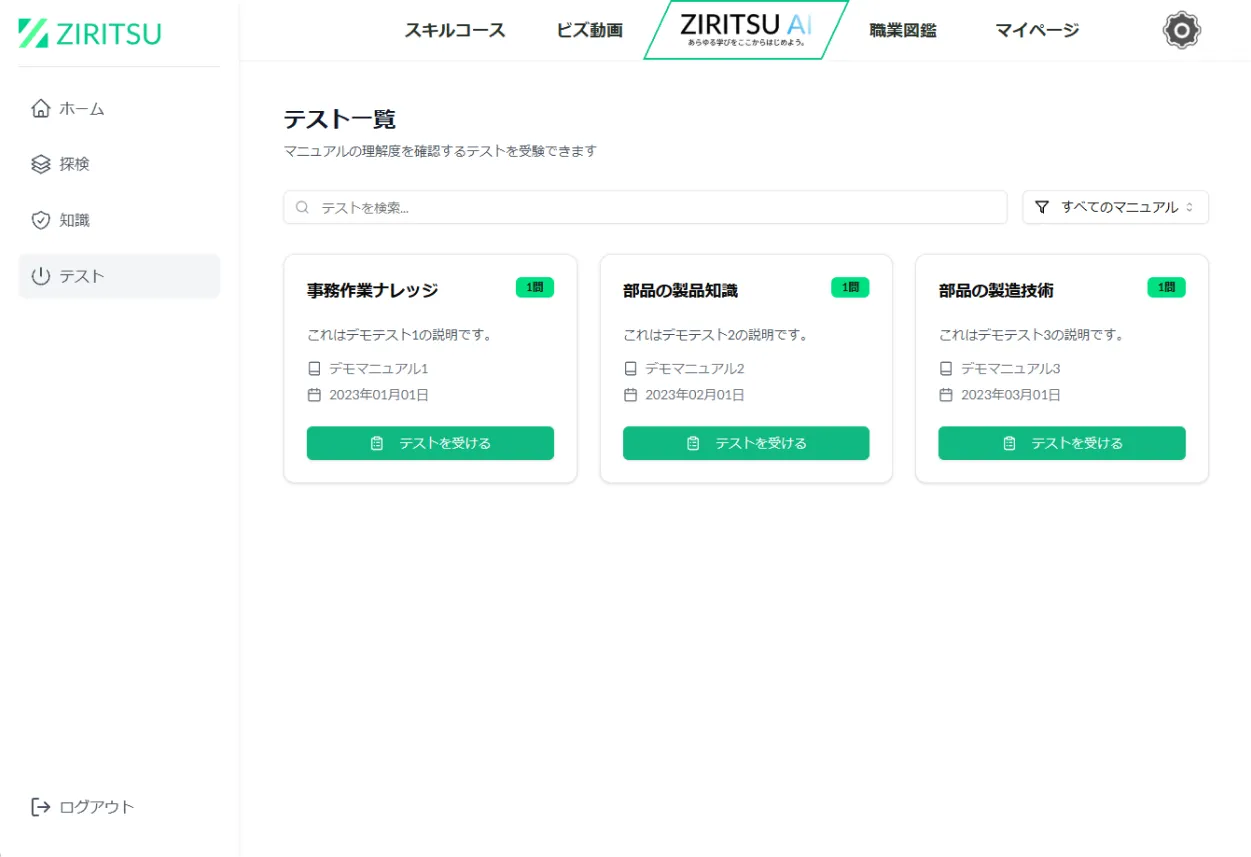Open the 探検 section via its sidebar icon
The width and height of the screenshot is (1251, 857).
click(39, 164)
